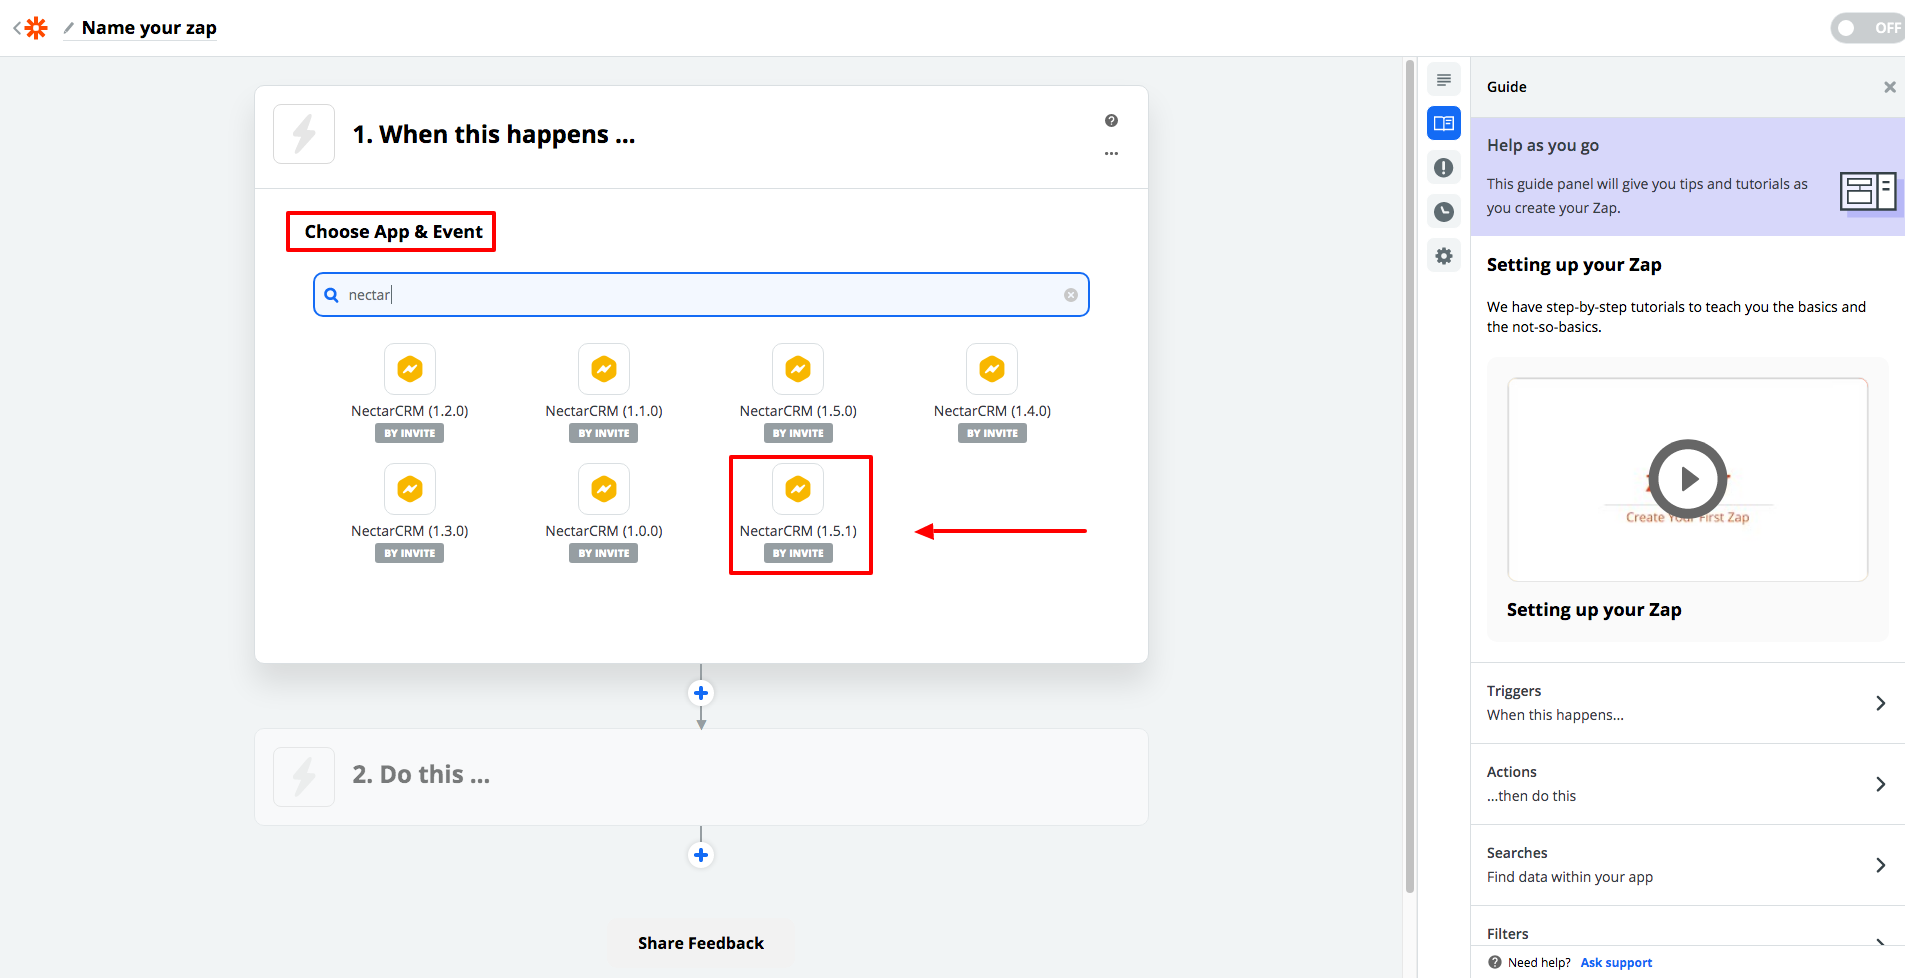Click the 'Choose App & Event' heading
This screenshot has height=978, width=1905.
click(393, 232)
